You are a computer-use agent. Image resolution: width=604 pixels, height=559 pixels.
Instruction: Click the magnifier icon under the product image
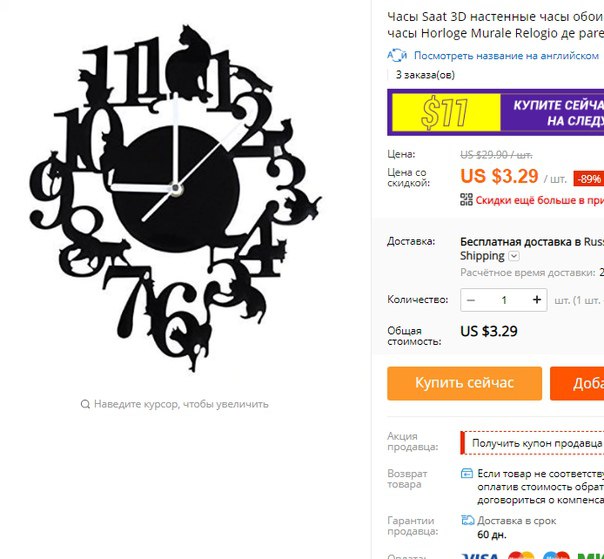click(85, 404)
